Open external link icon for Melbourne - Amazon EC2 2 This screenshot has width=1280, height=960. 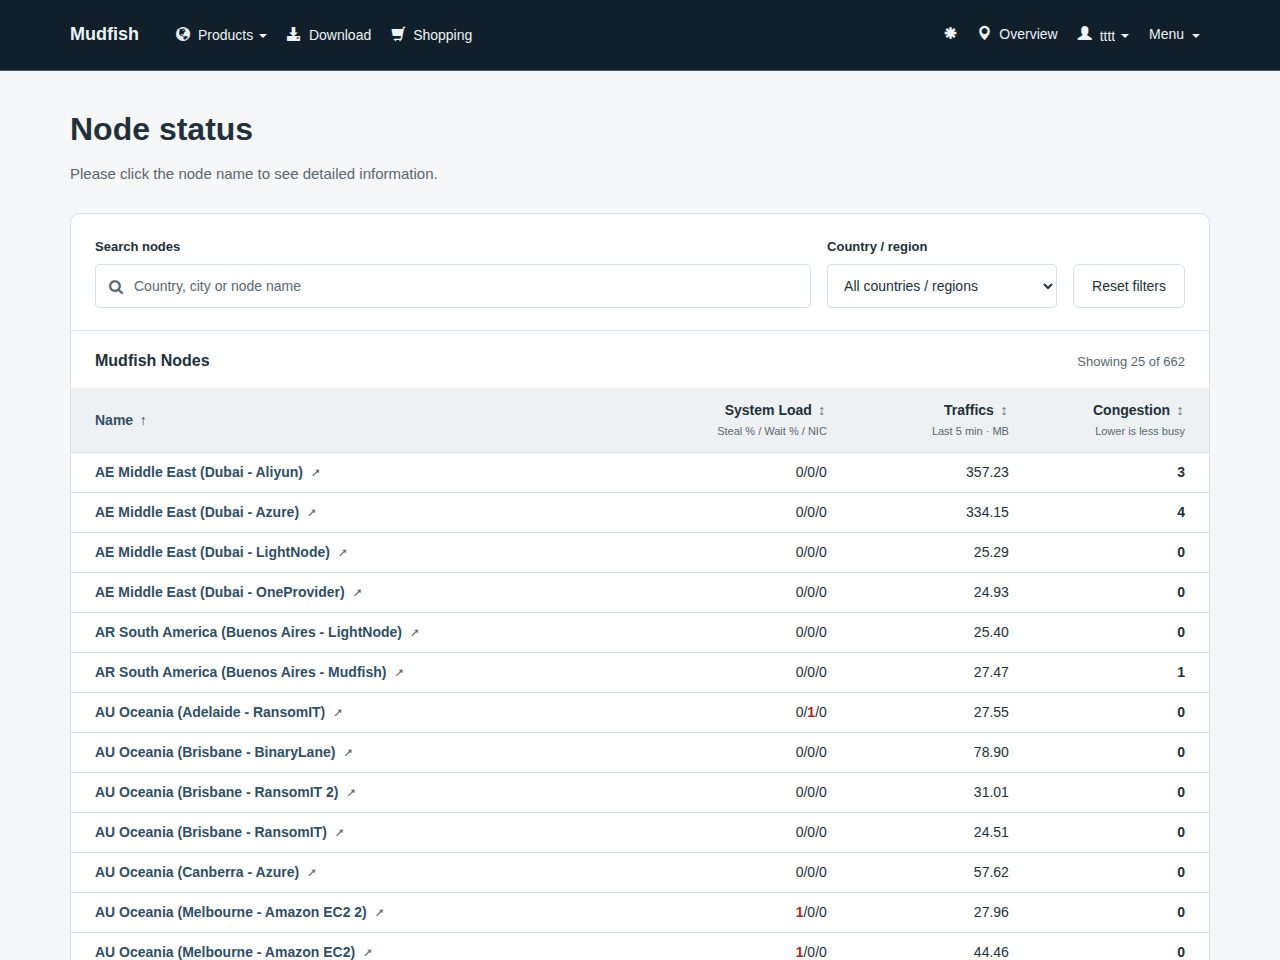380,913
